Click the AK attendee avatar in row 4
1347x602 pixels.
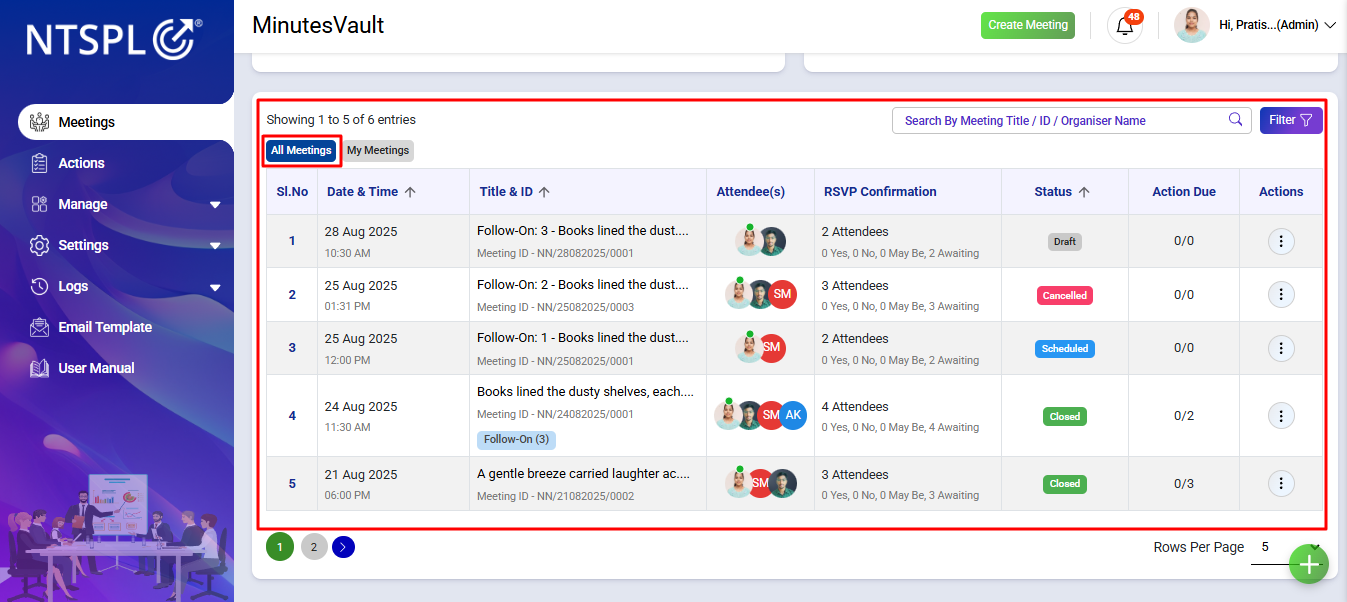[793, 415]
